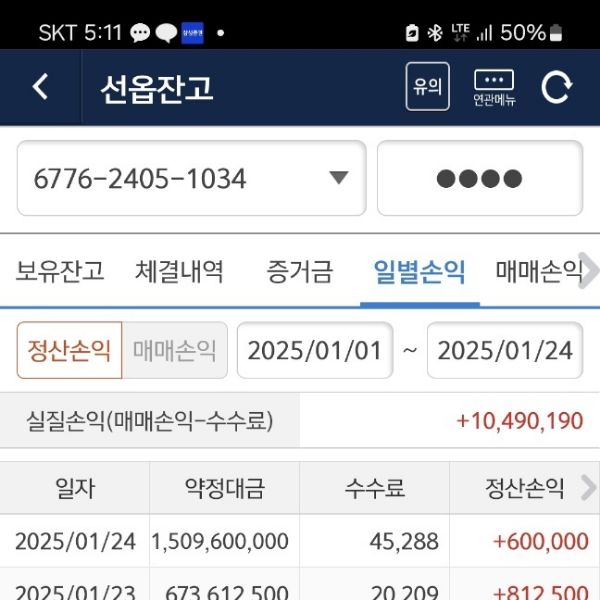The image size is (600, 600).
Task: Pick the end date 2025/01/24
Action: [x=505, y=350]
